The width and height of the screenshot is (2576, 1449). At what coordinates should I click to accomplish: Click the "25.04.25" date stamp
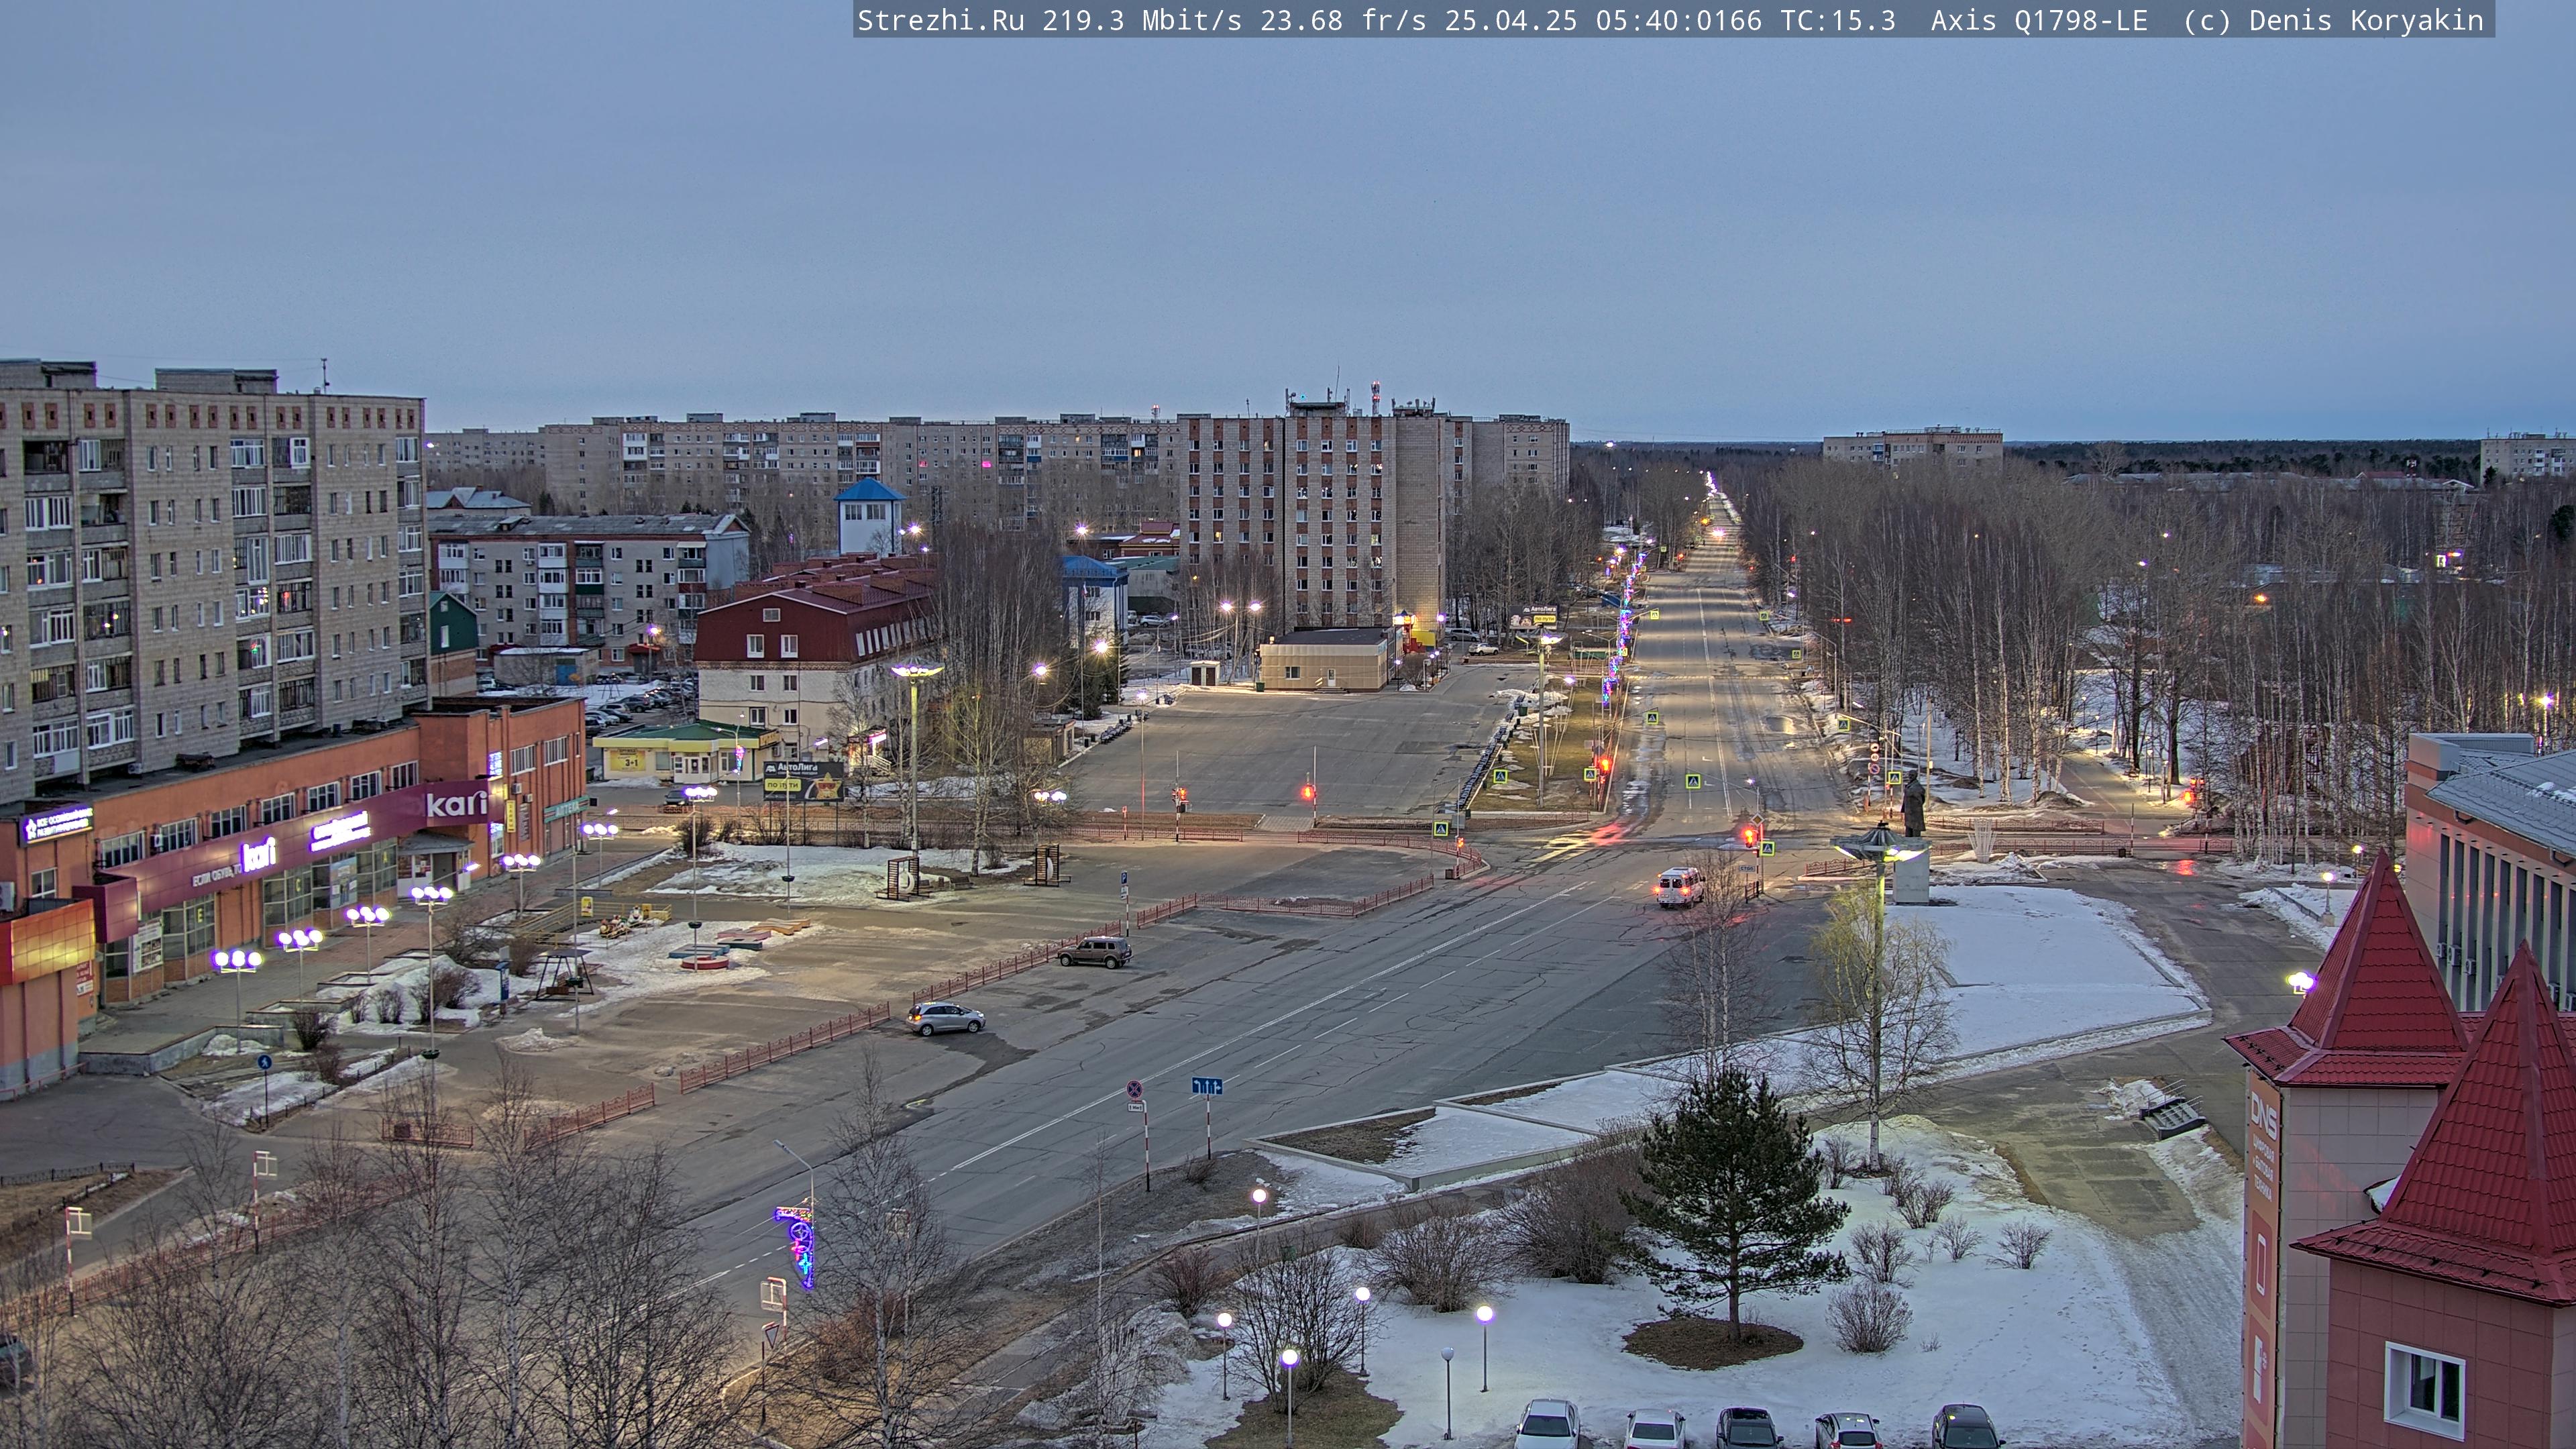[1511, 20]
